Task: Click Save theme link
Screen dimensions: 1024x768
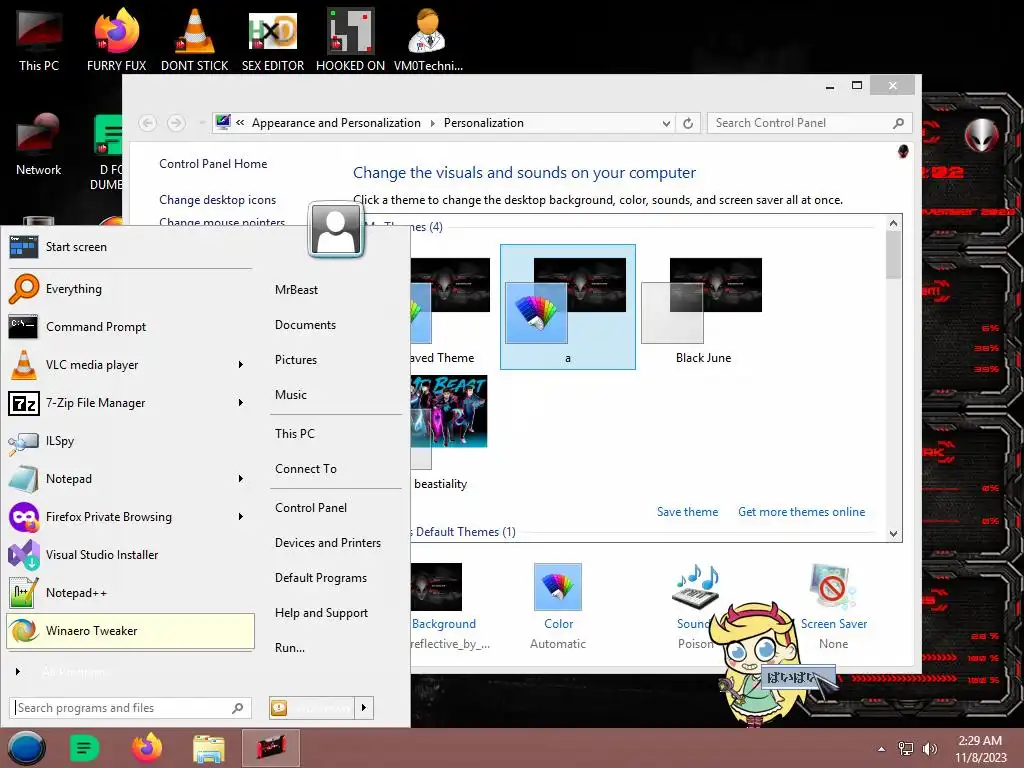Action: 687,512
